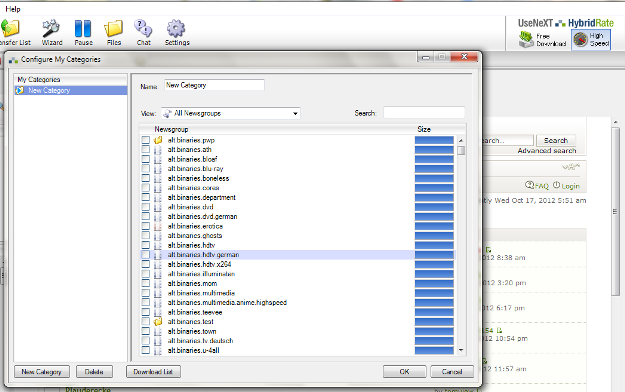Open the Files folder icon
Screen dimensions: 625x392
(x=114, y=29)
